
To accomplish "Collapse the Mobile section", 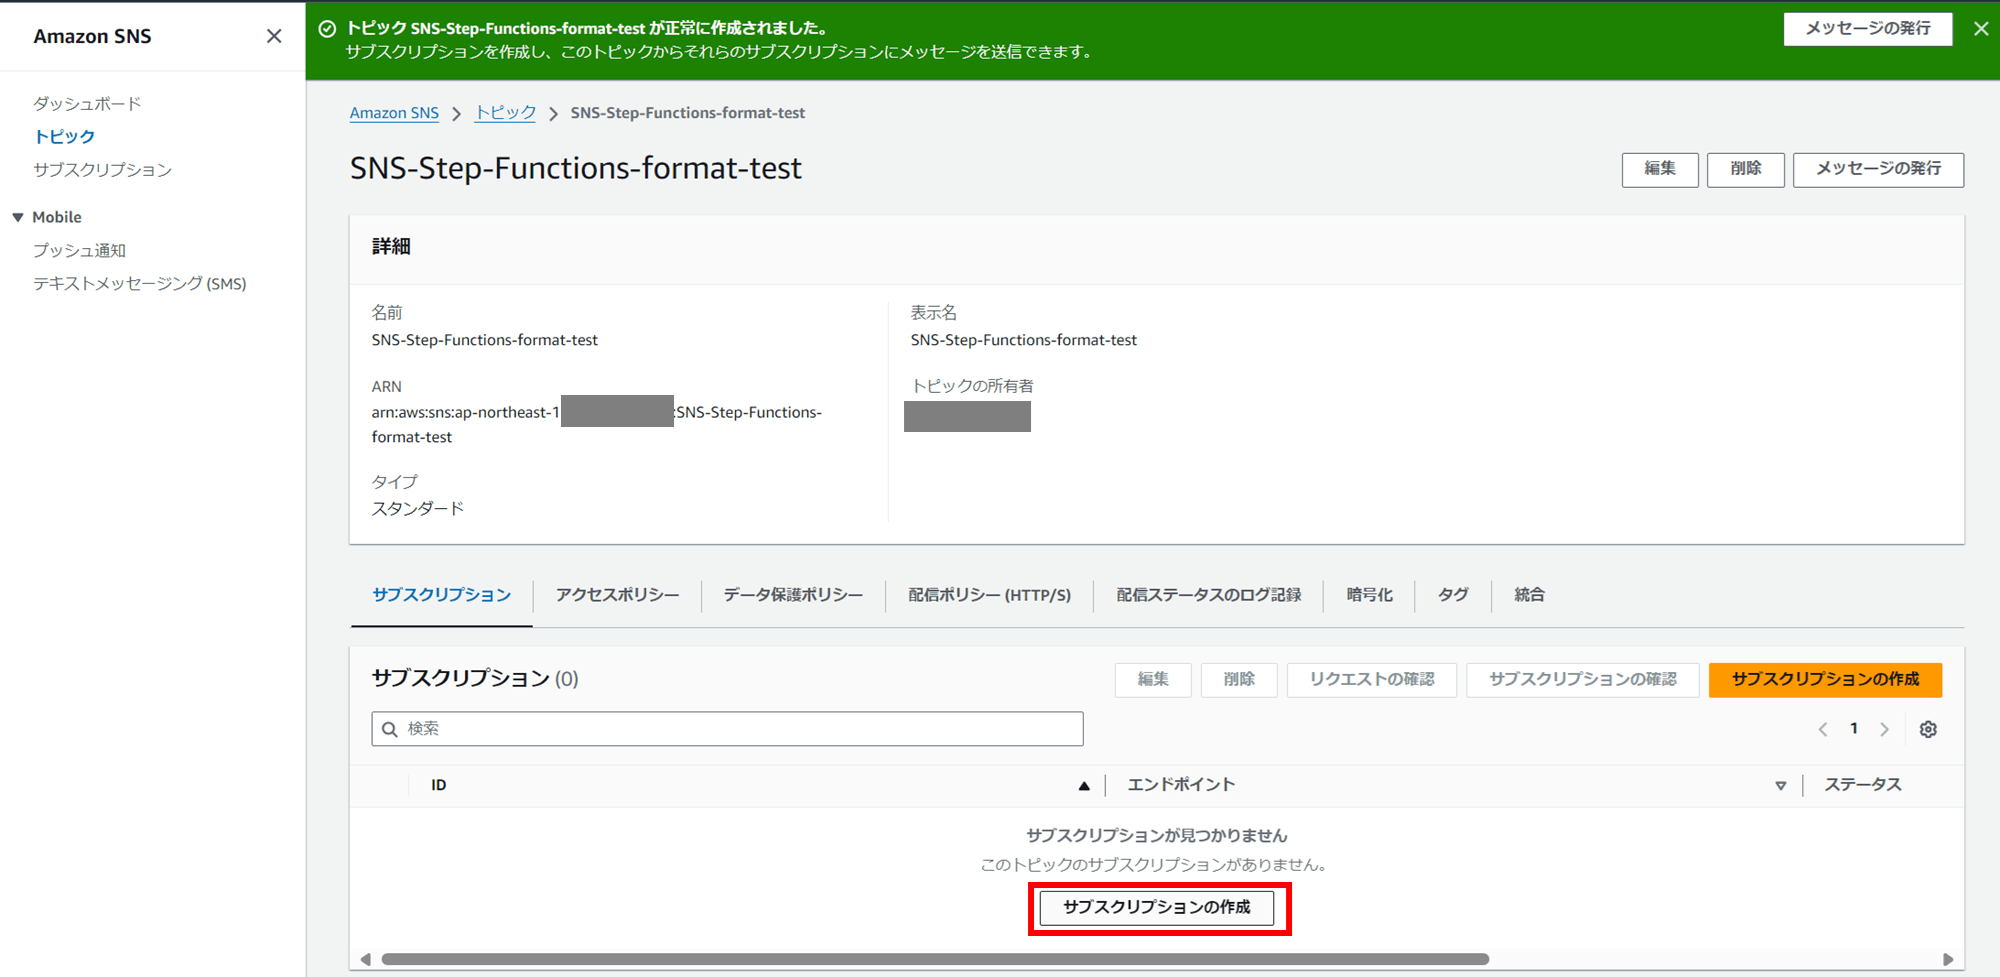I will (18, 217).
